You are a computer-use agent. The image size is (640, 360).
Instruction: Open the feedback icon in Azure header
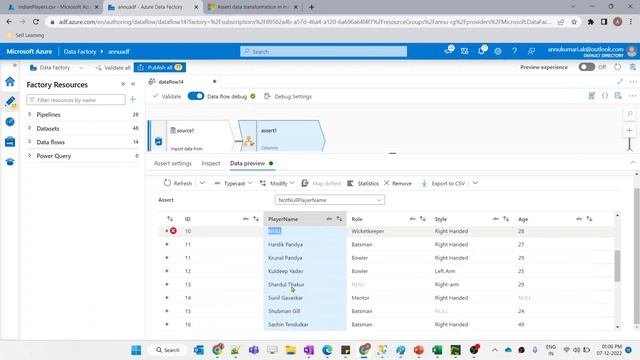pyautogui.click(x=531, y=51)
